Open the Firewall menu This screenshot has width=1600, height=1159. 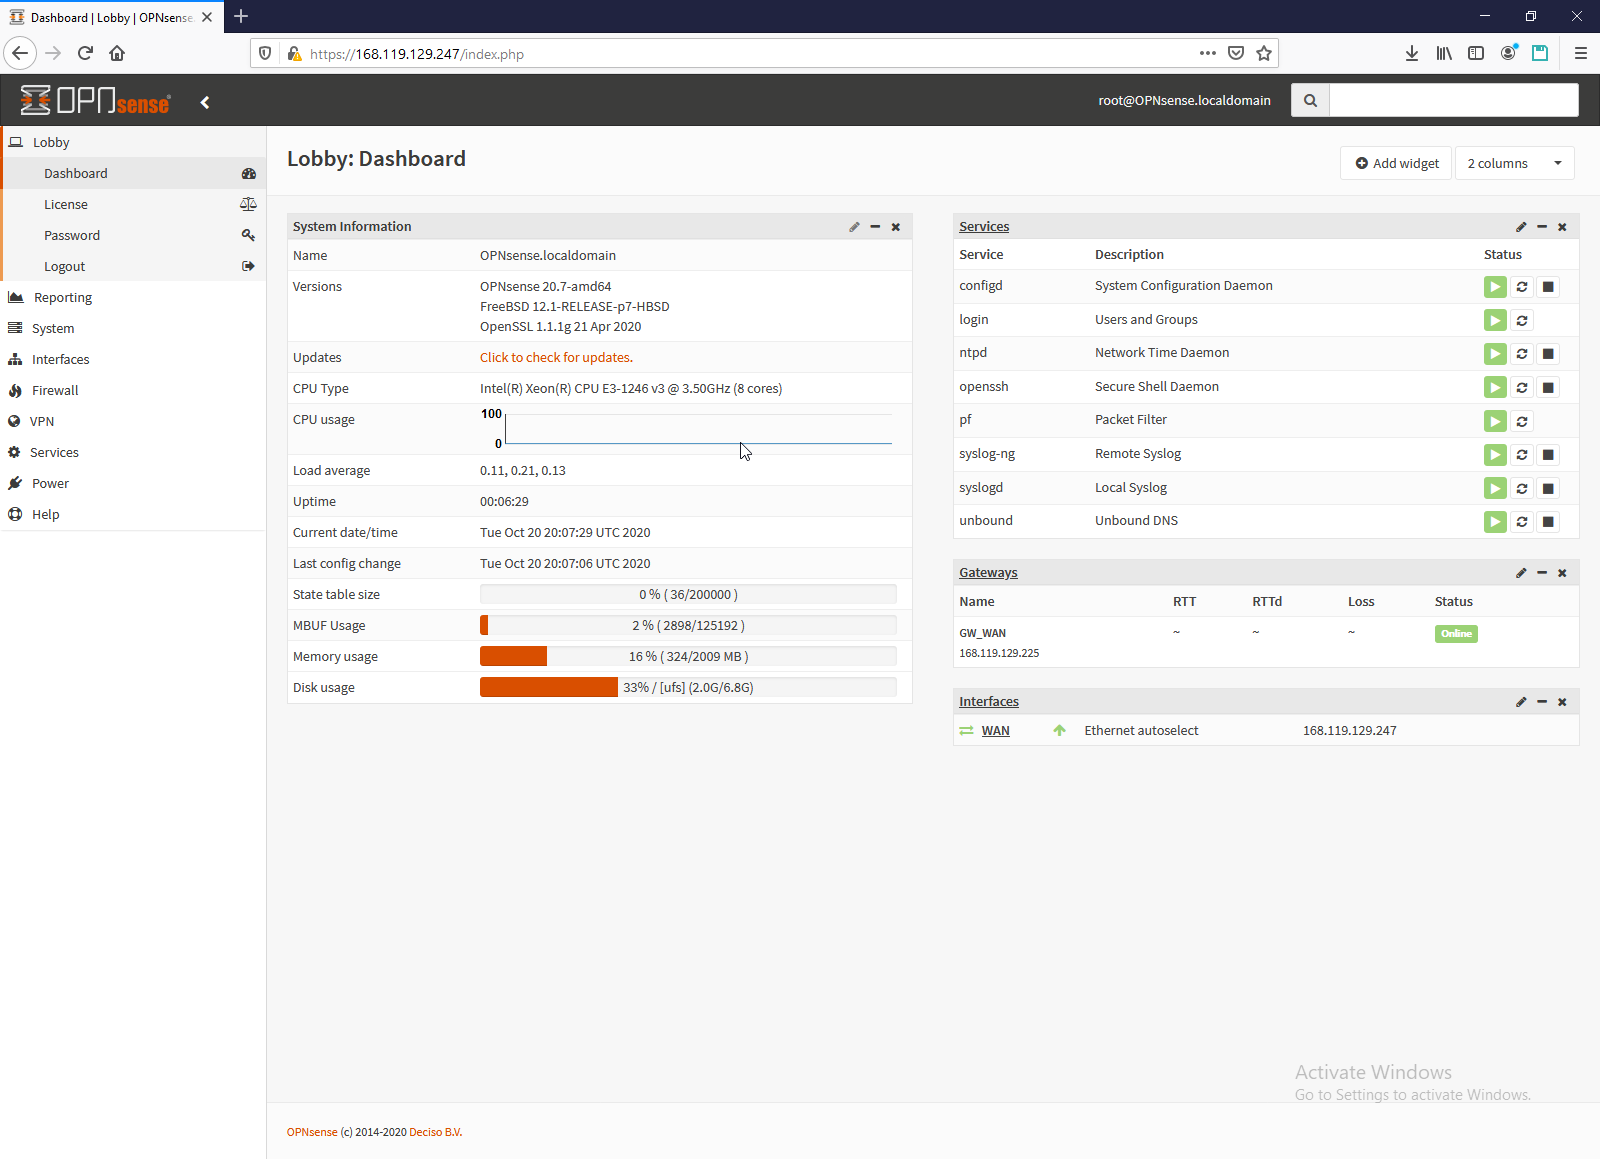pyautogui.click(x=133, y=390)
